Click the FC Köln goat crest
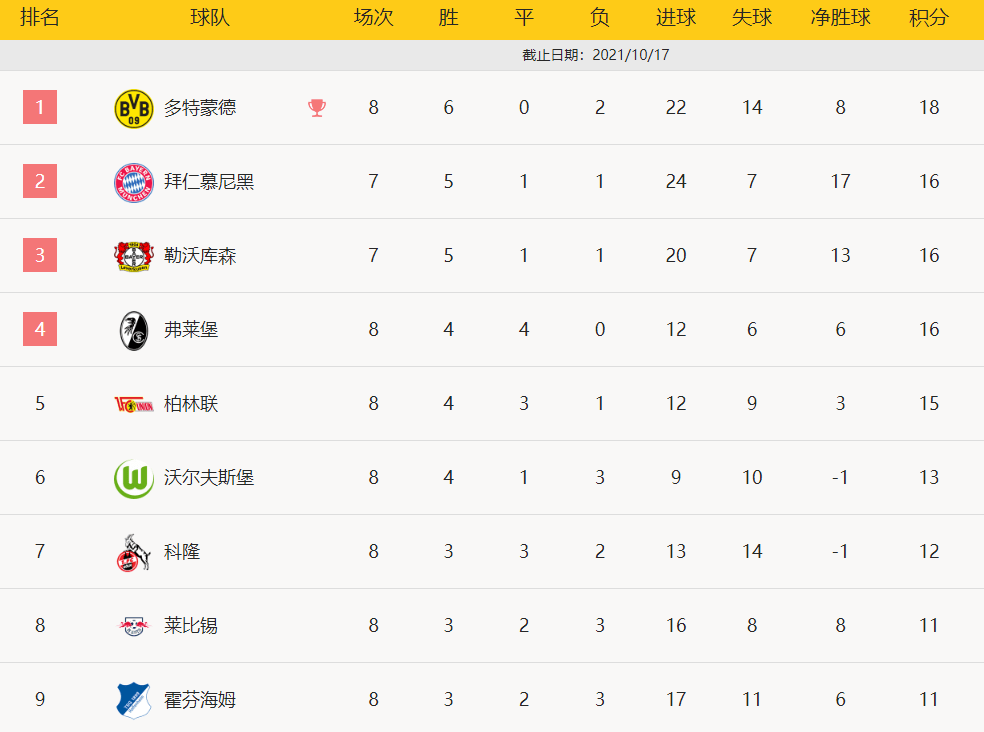The image size is (984, 732). click(x=134, y=552)
